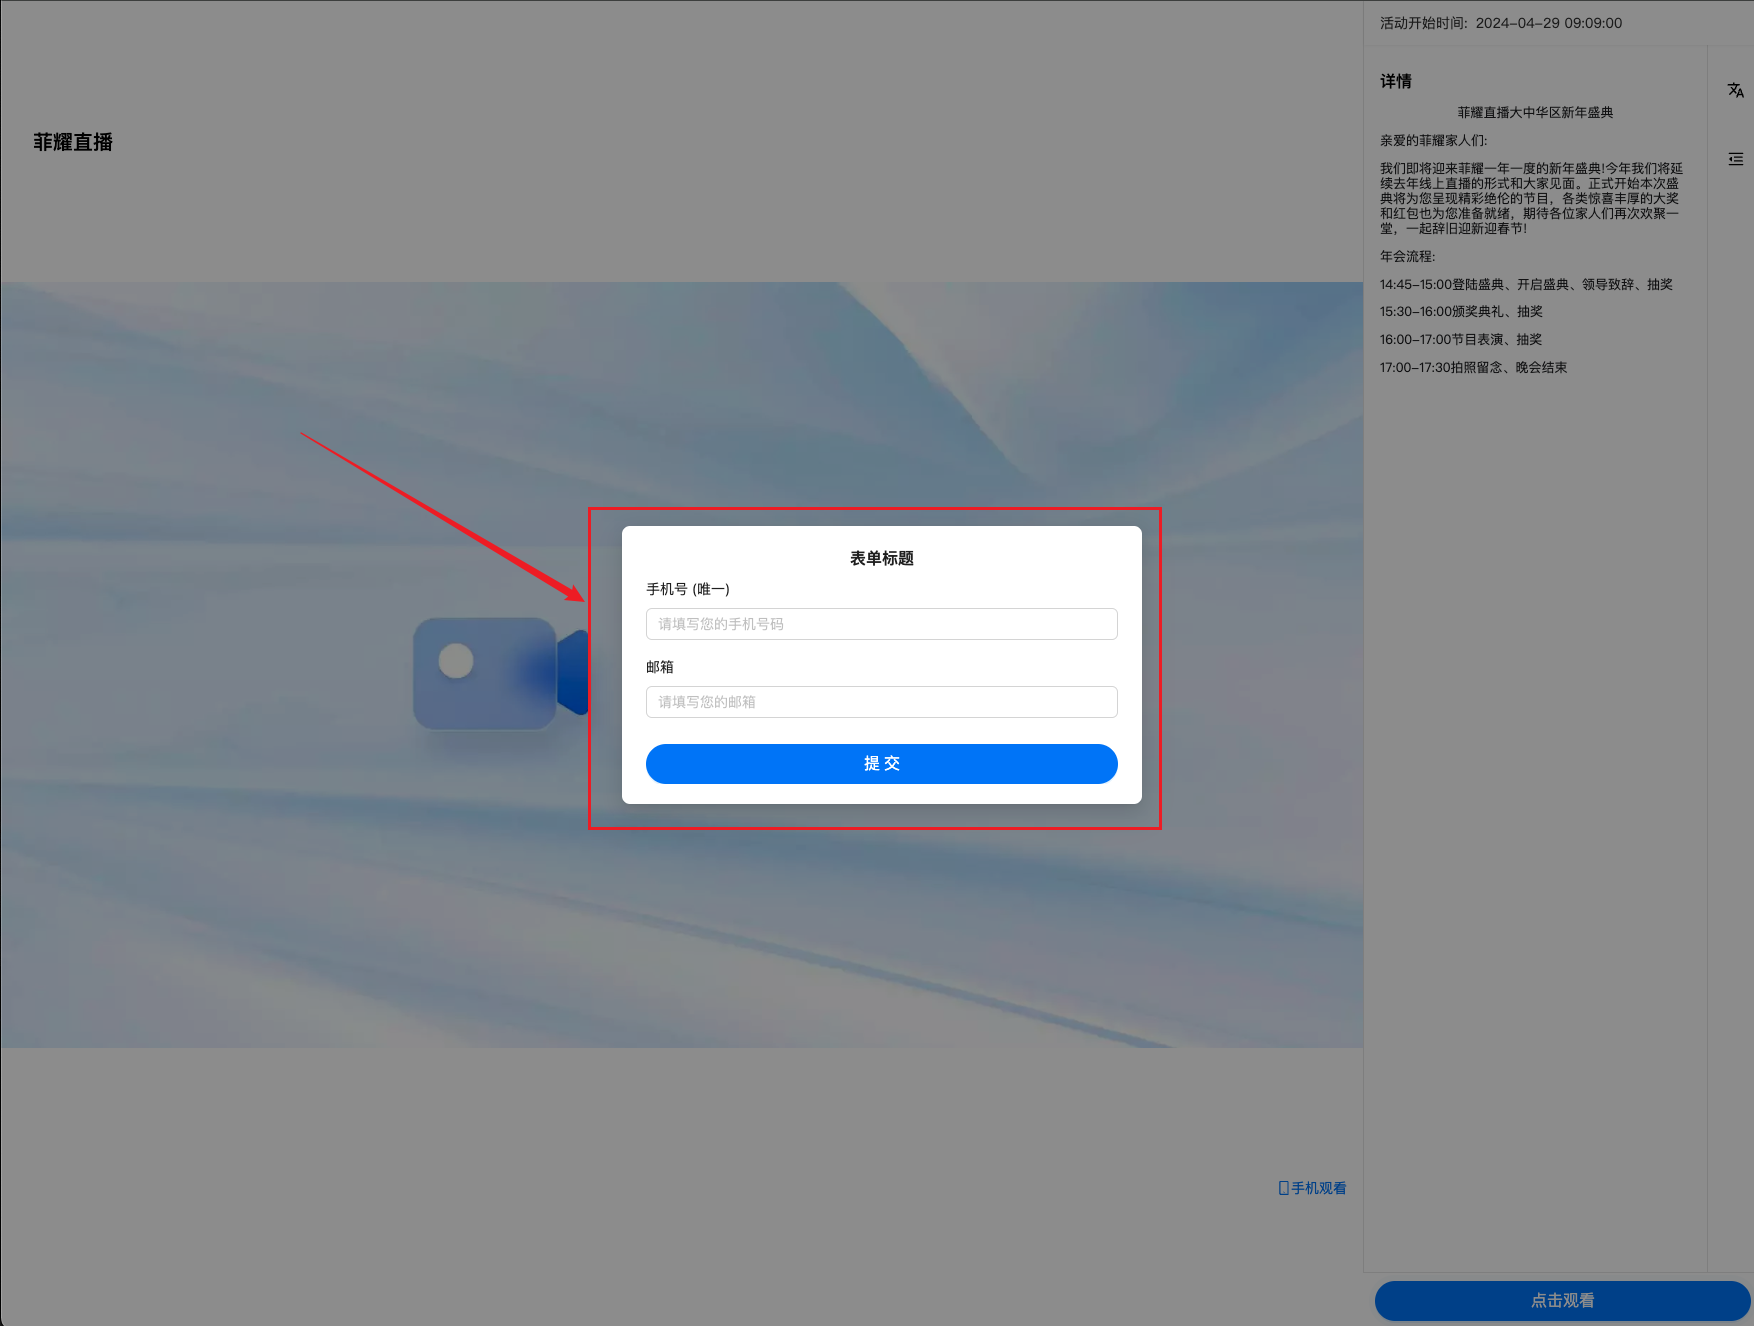
Task: Click the 16:00-17:00 节目表演 schedule line
Action: pyautogui.click(x=1461, y=340)
